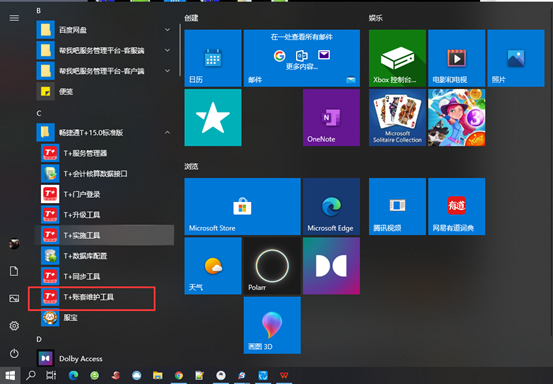
Task: Launch the OneNote tile
Action: pyautogui.click(x=332, y=117)
